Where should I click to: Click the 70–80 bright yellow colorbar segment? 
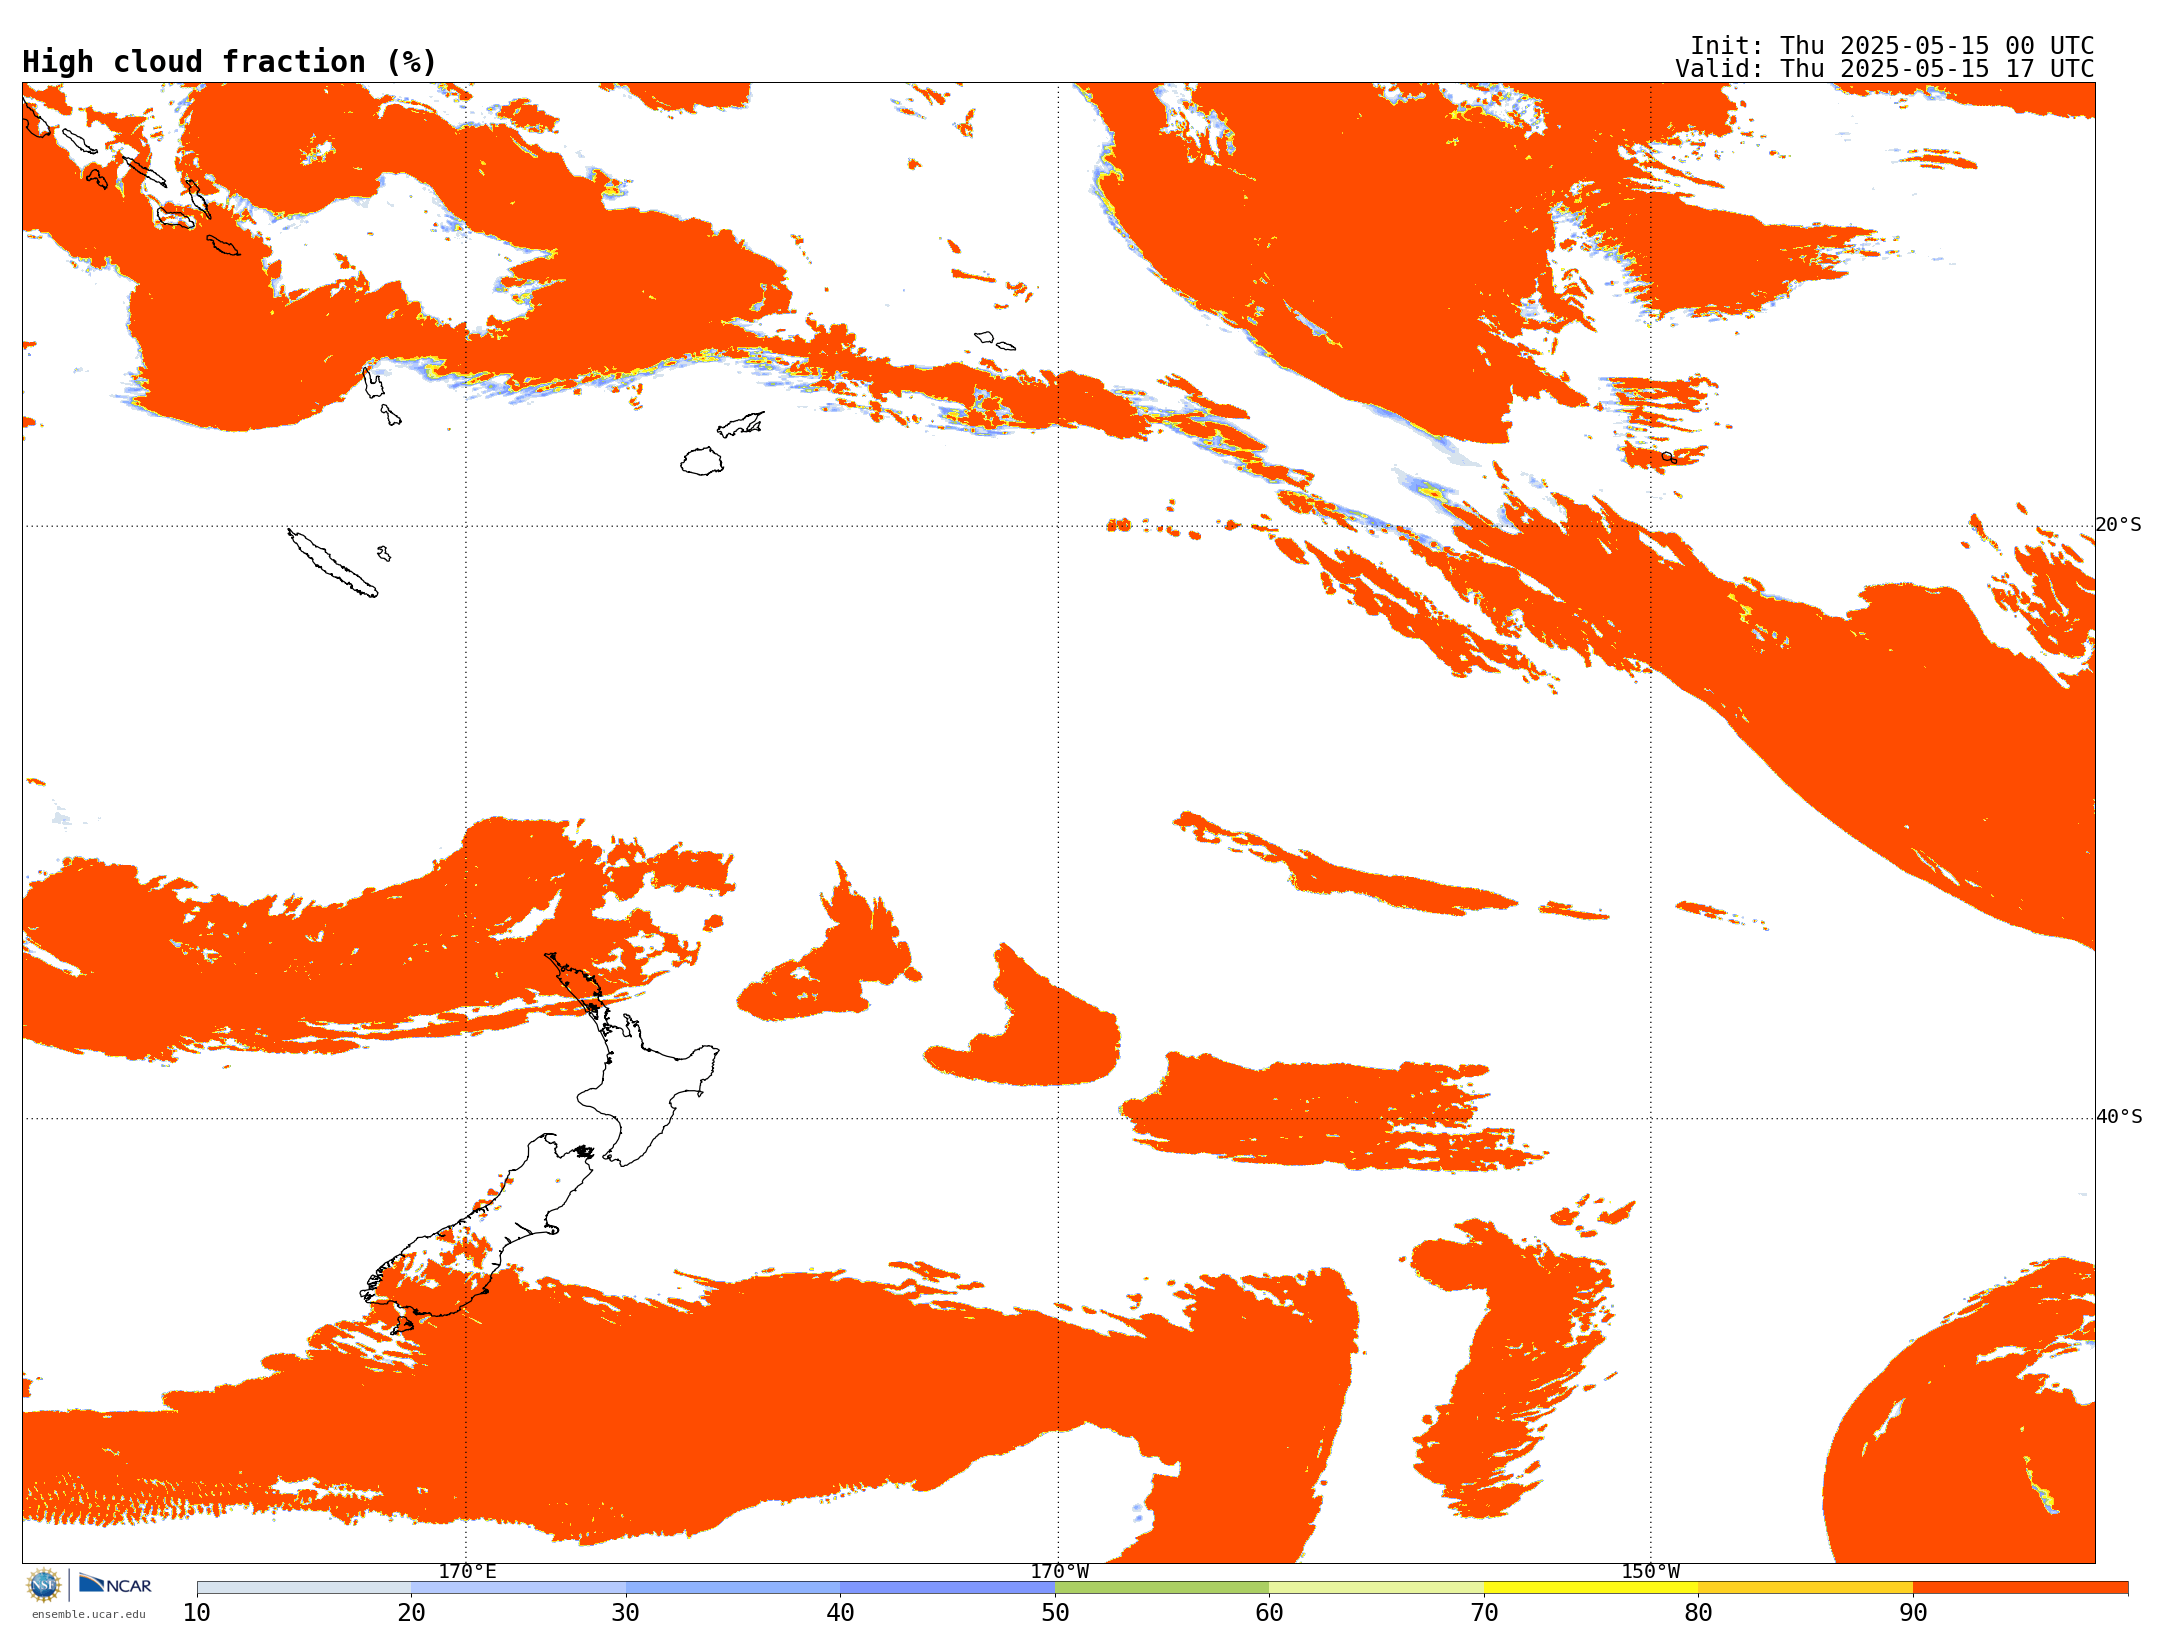point(1591,1588)
